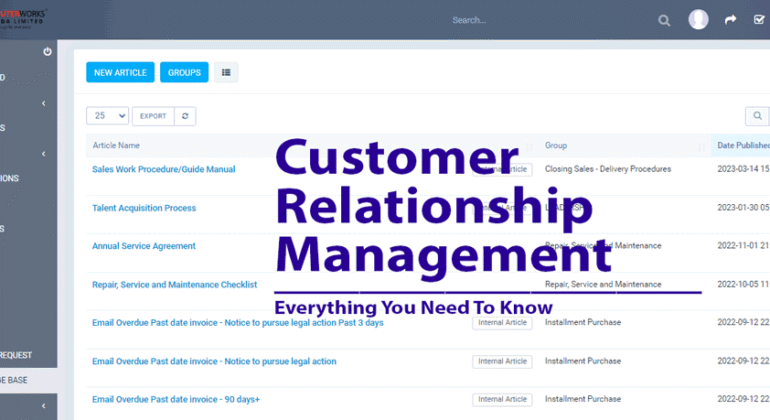This screenshot has height=420, width=770.
Task: Click date 2022-10-05 in Checklist row
Action: [743, 284]
